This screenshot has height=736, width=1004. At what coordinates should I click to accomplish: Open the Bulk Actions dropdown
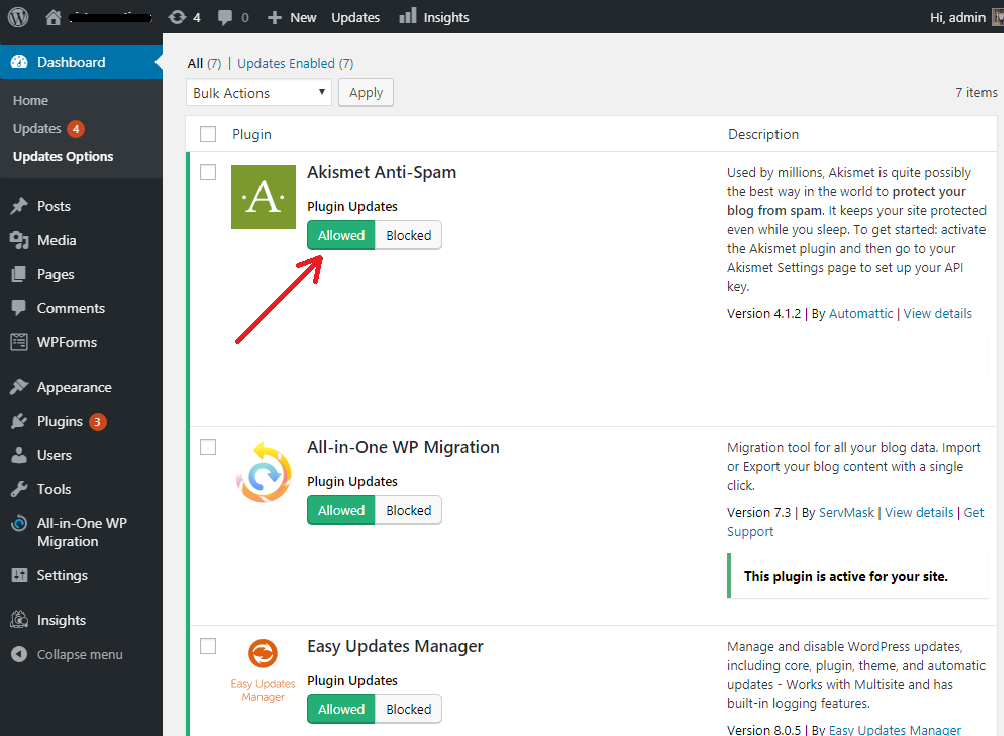259,92
